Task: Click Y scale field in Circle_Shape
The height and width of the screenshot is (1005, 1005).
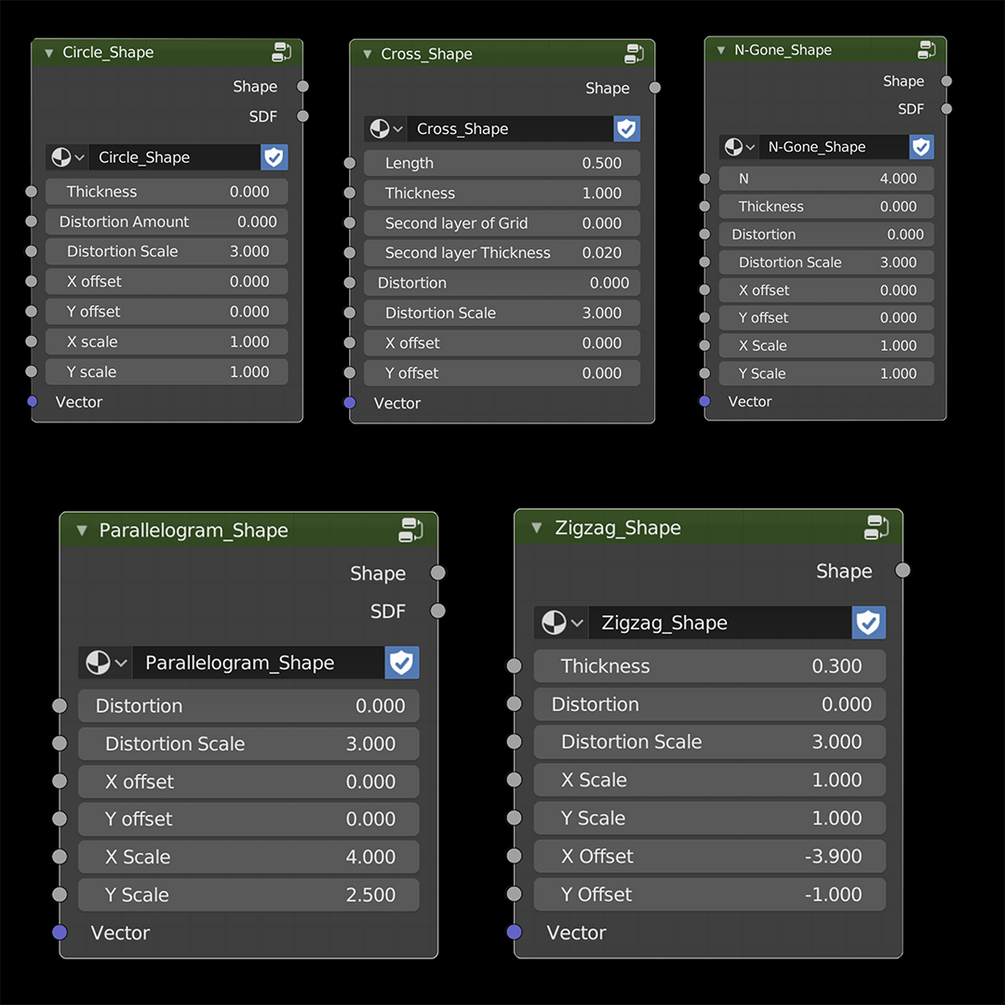Action: 167,372
